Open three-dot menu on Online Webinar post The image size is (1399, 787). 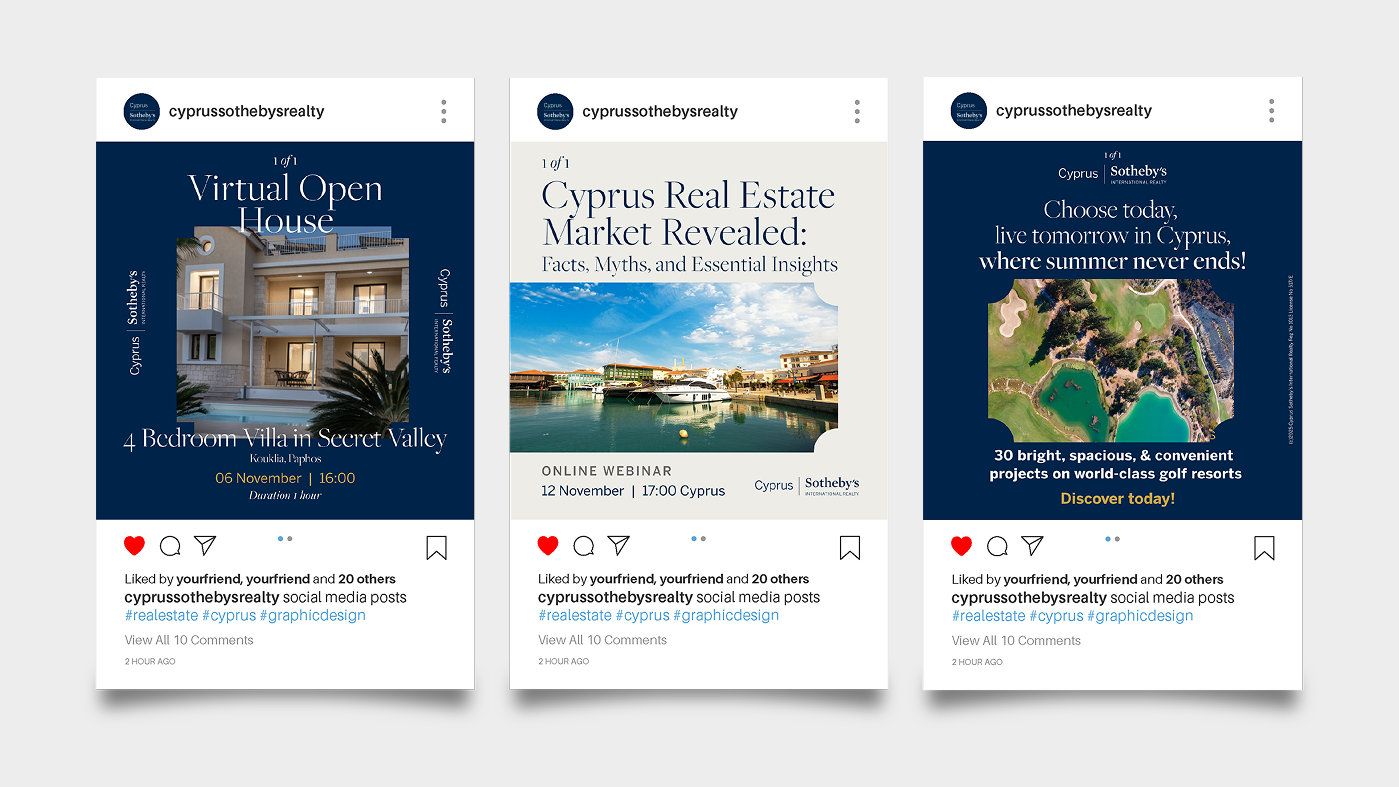(x=857, y=111)
